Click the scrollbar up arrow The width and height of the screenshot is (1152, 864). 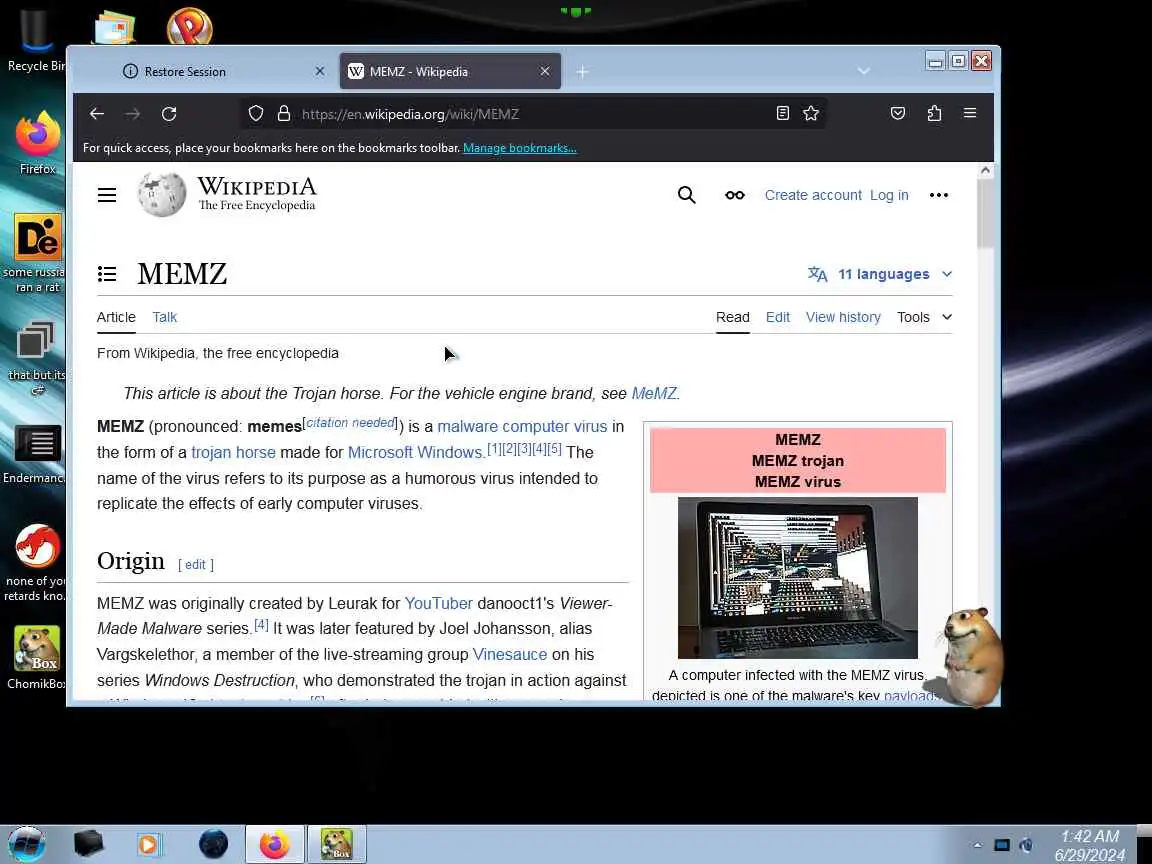[x=985, y=170]
